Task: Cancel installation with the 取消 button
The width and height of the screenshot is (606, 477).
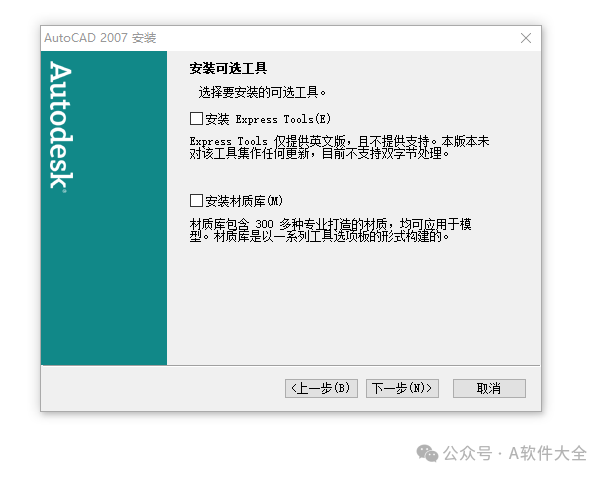Action: click(x=489, y=388)
